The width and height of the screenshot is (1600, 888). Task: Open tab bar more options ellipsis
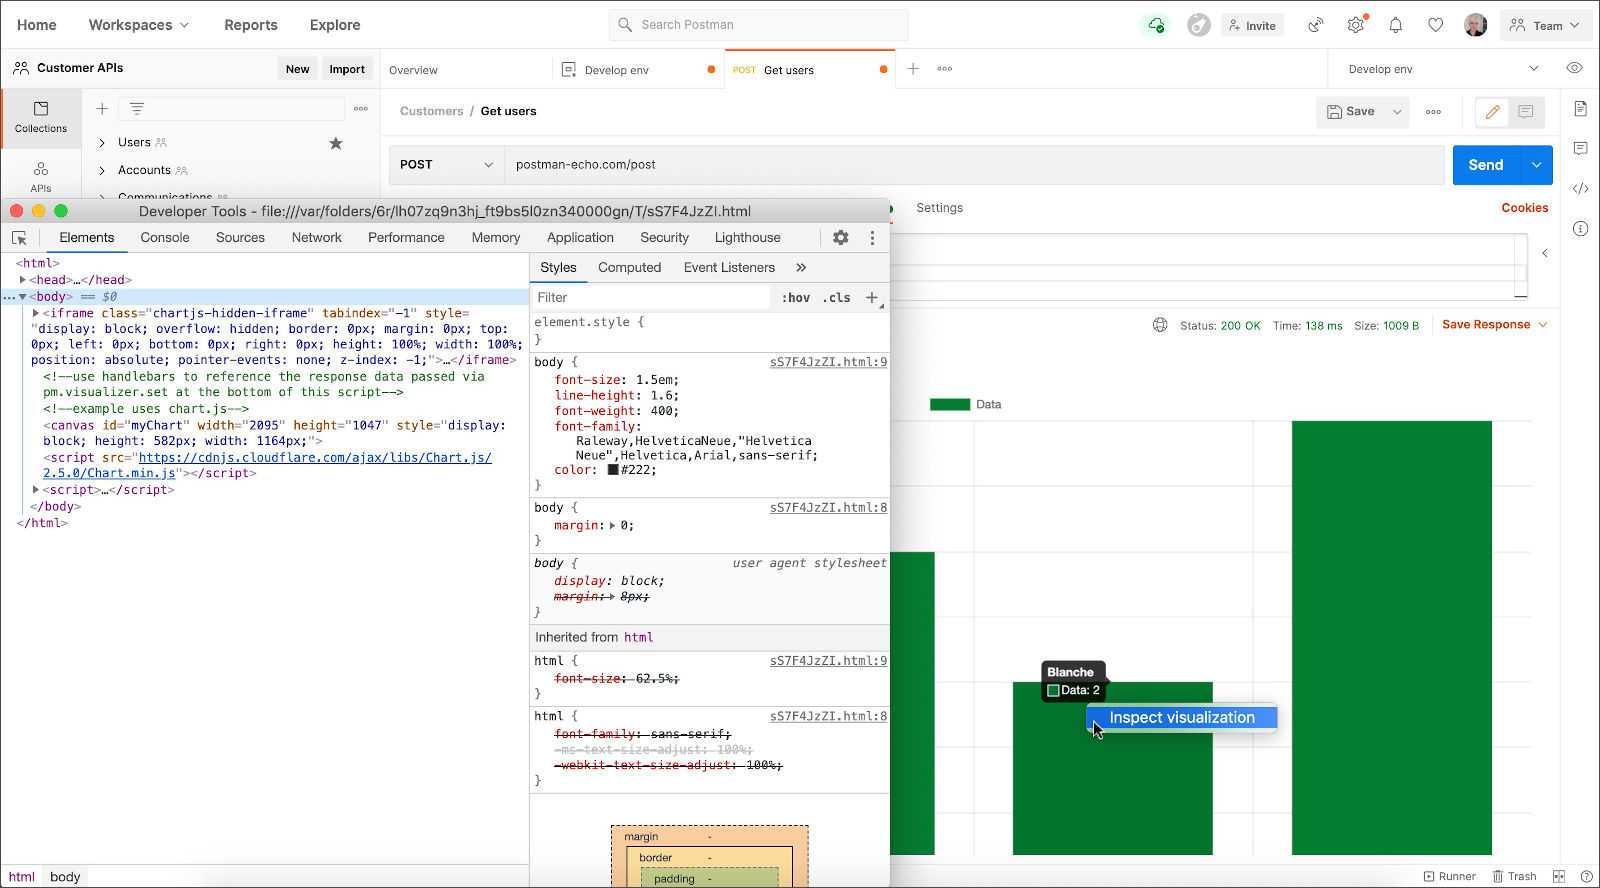(945, 69)
